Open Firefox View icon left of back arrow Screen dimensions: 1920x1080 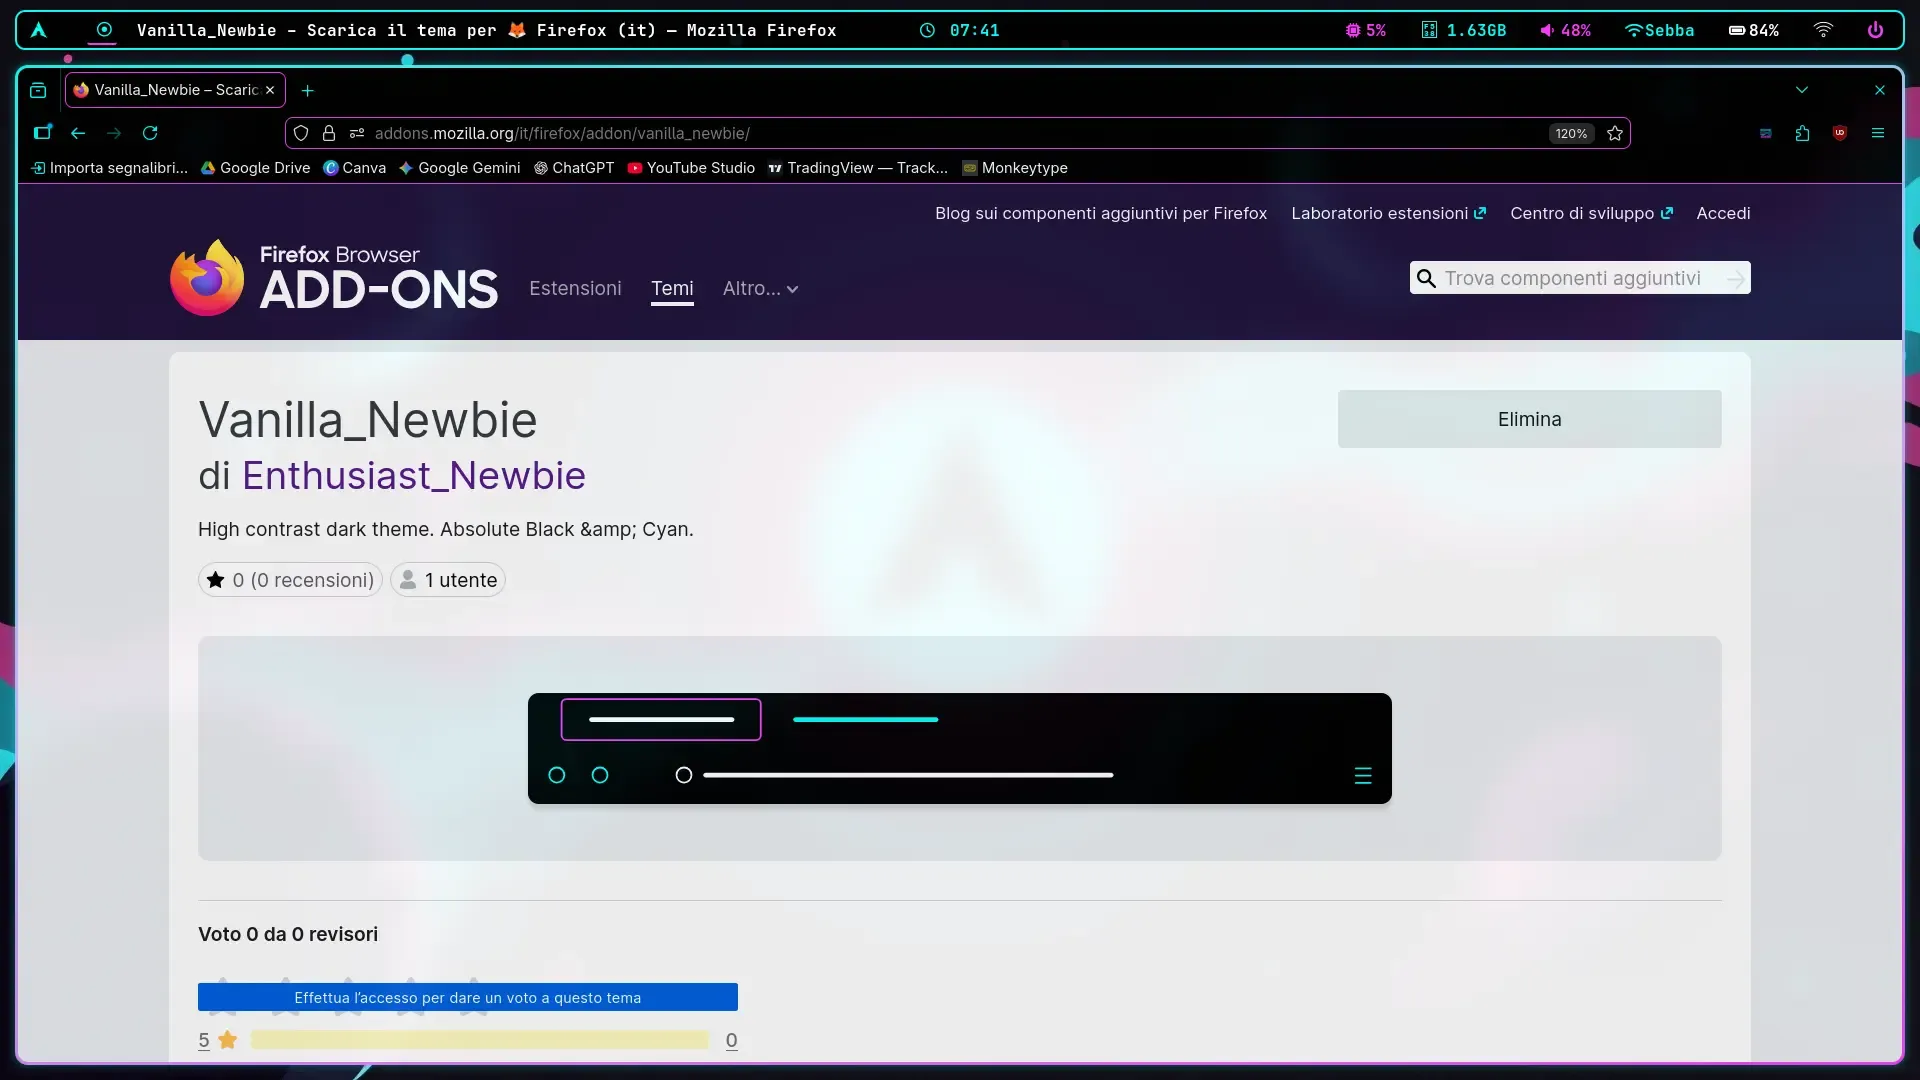click(42, 132)
